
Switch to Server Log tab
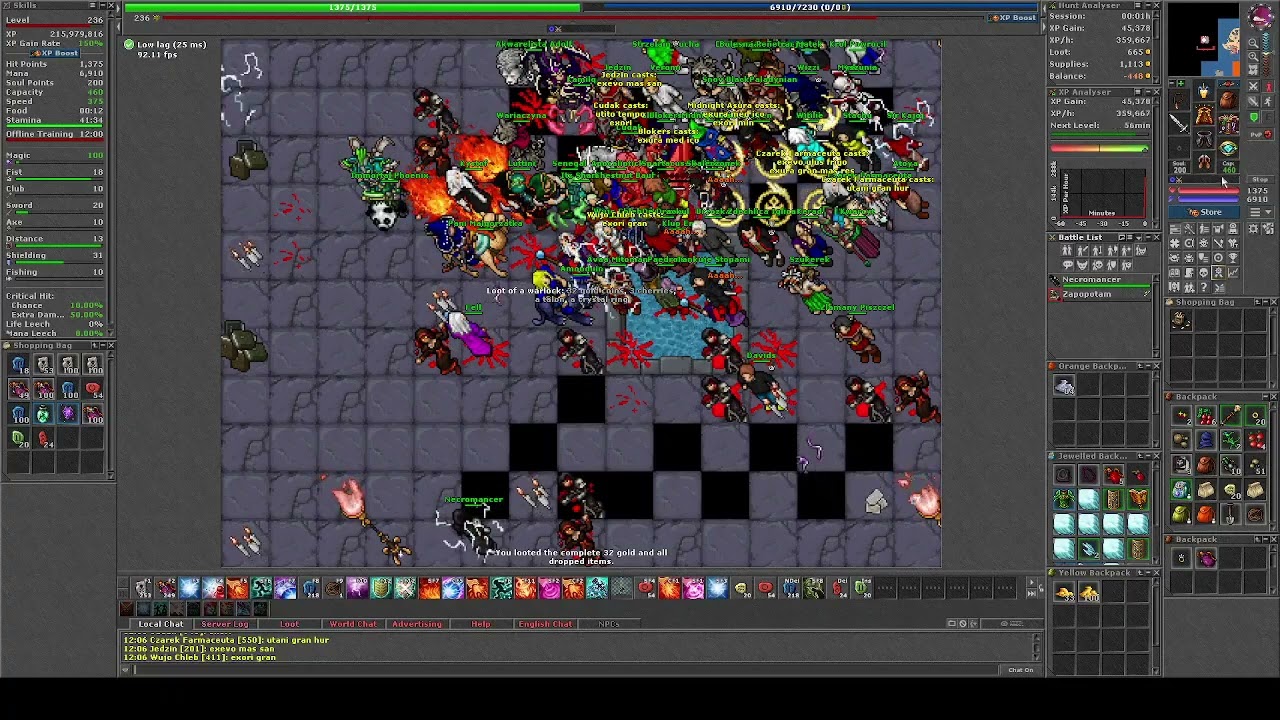tap(224, 624)
